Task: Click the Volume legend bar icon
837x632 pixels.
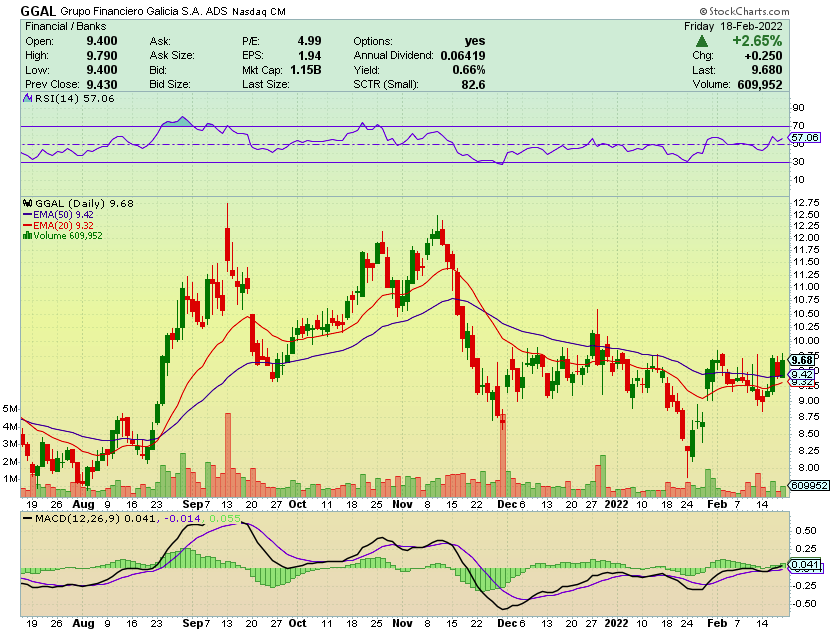Action: tap(27, 236)
